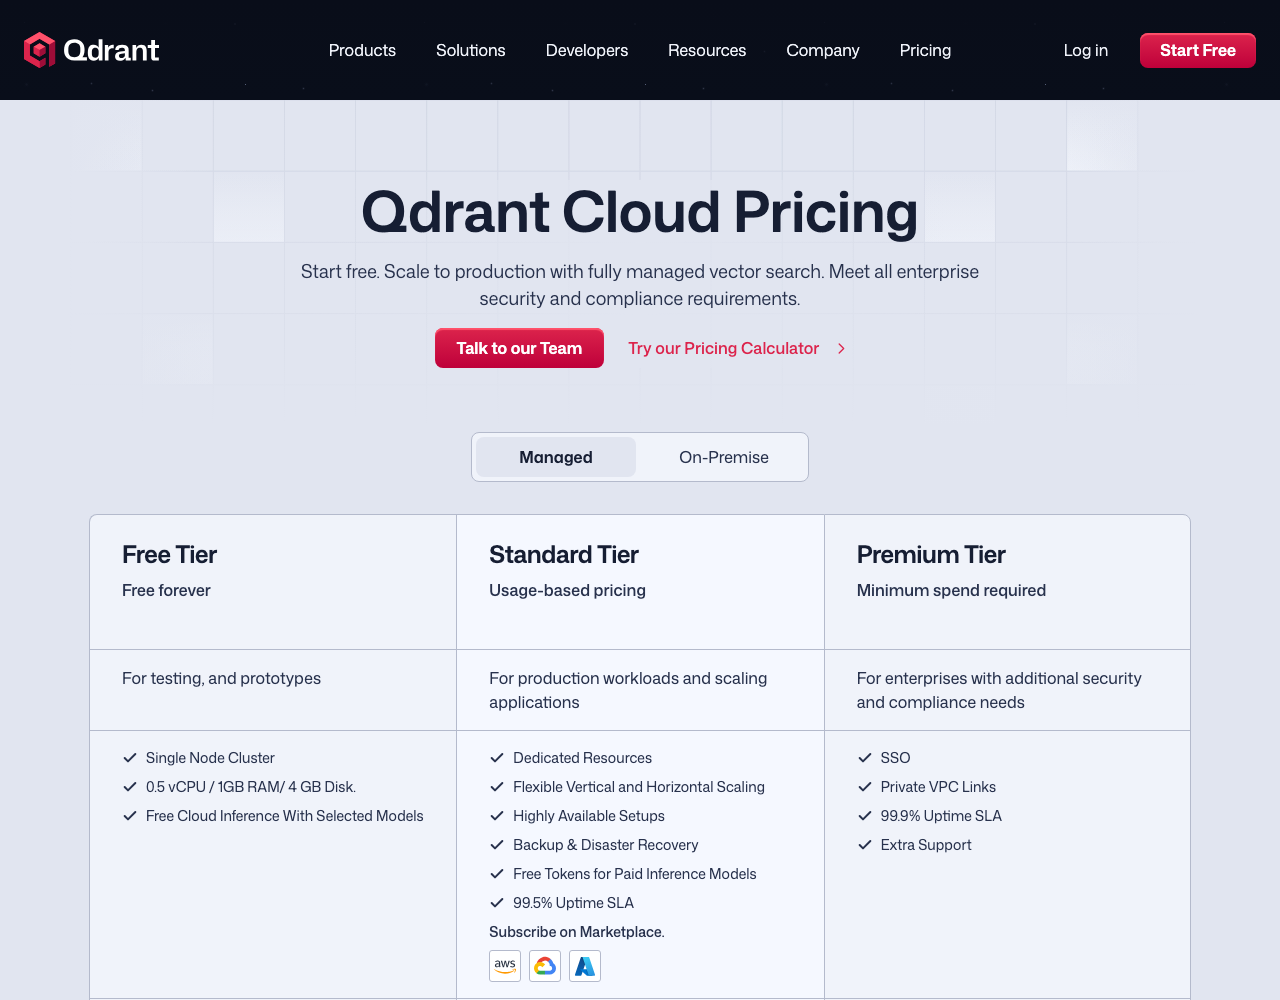
Task: Open the Resources menu
Action: point(707,50)
